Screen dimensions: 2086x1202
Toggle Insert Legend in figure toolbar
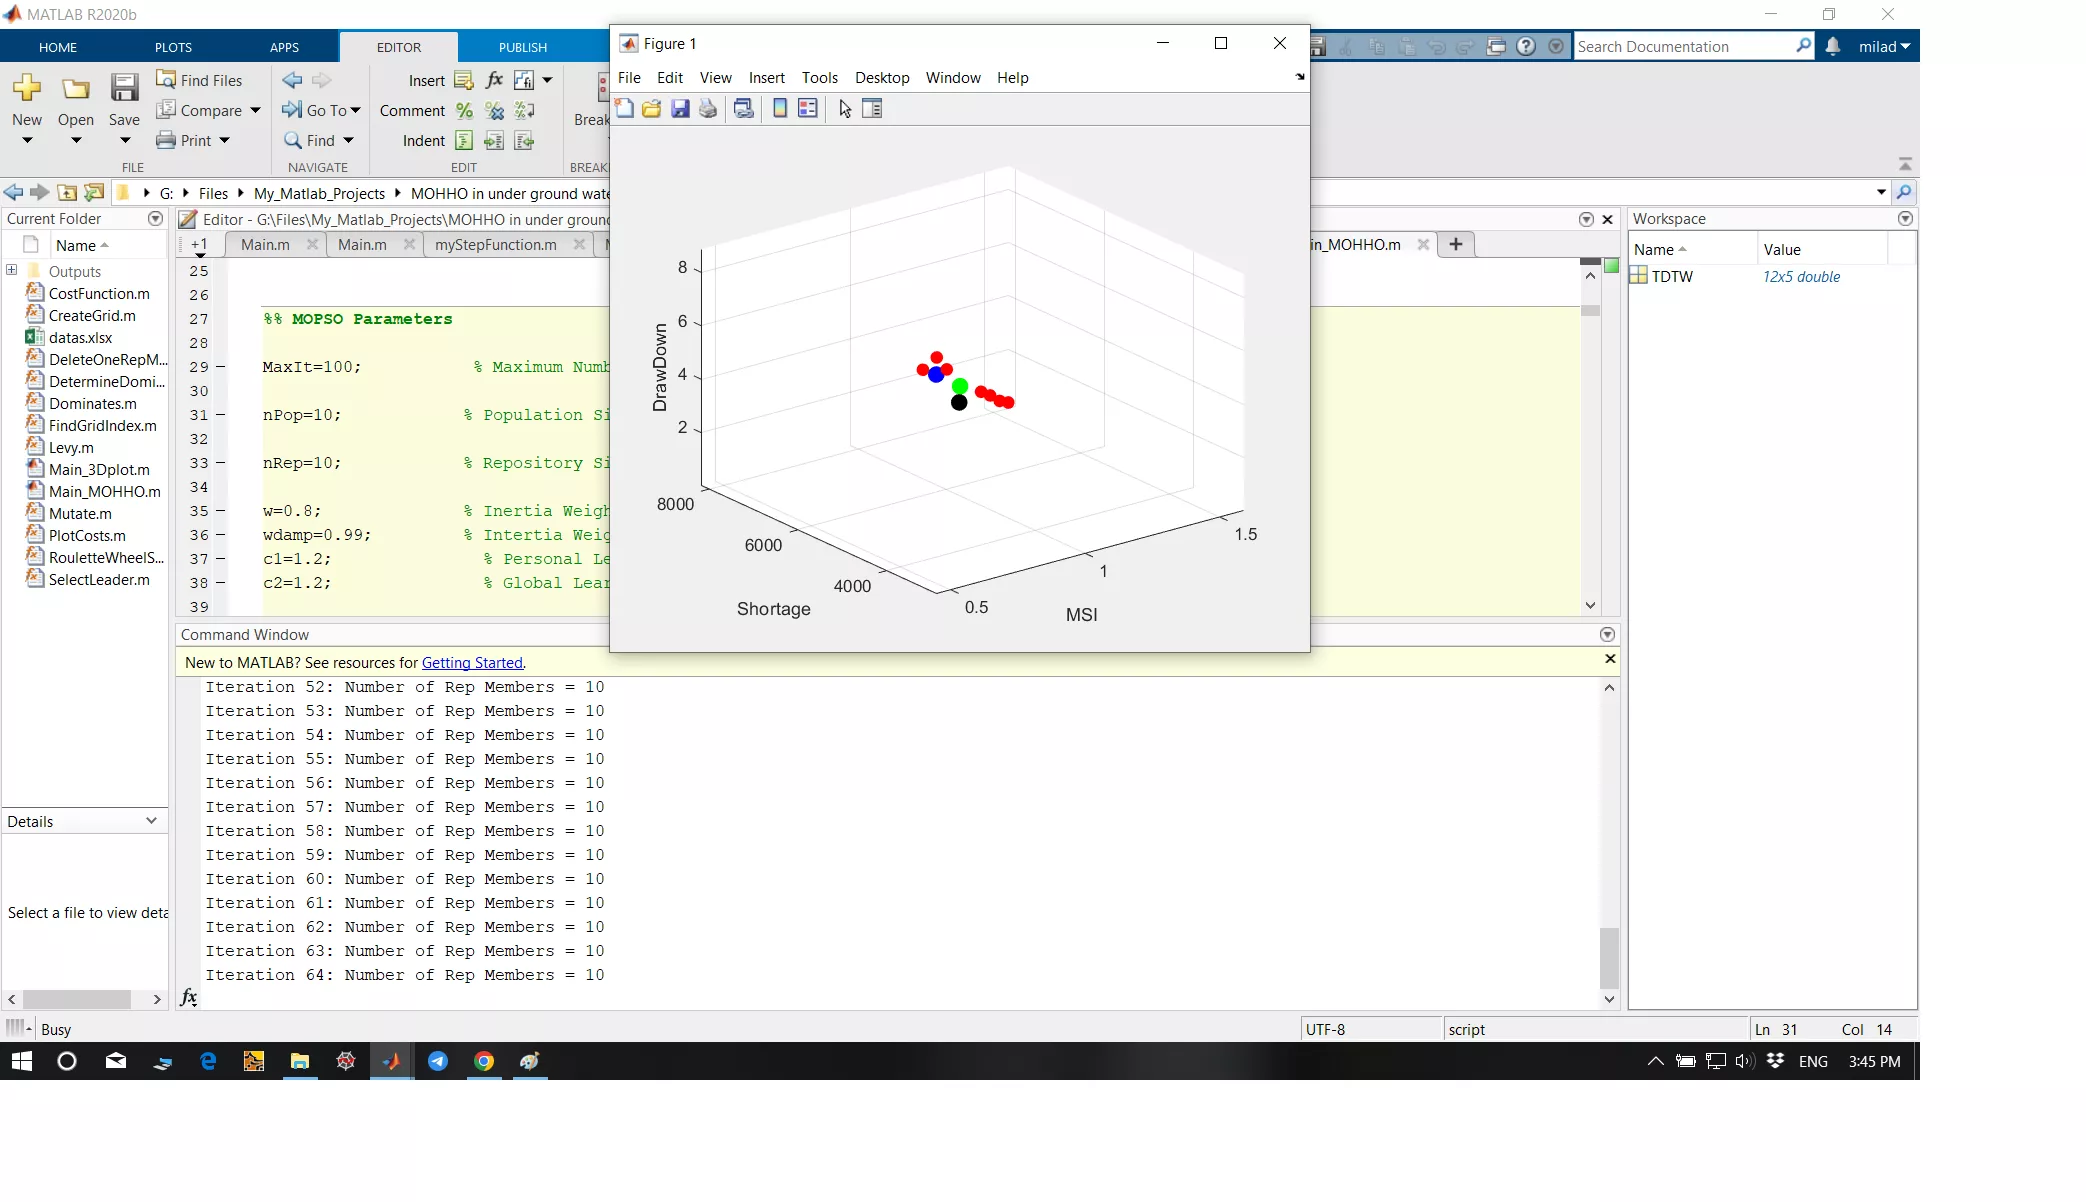[x=808, y=109]
